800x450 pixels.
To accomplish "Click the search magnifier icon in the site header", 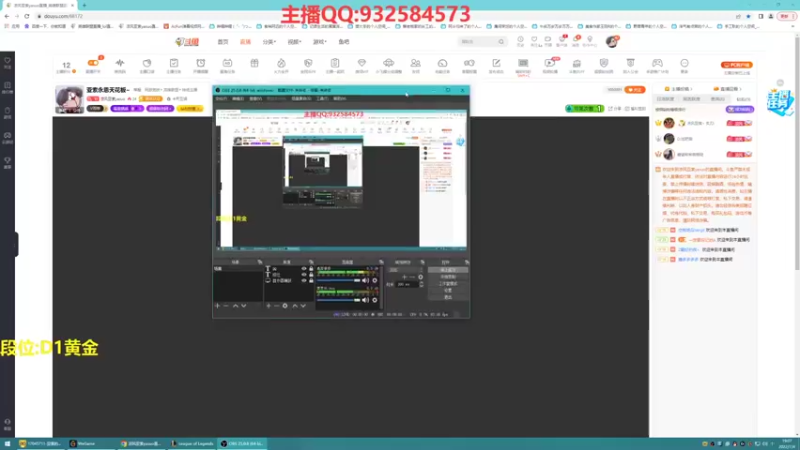I will pyautogui.click(x=501, y=42).
